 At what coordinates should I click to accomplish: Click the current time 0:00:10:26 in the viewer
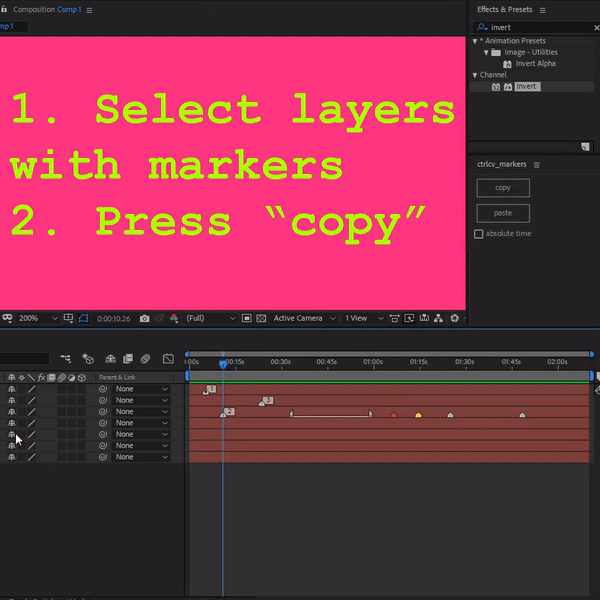coord(113,318)
